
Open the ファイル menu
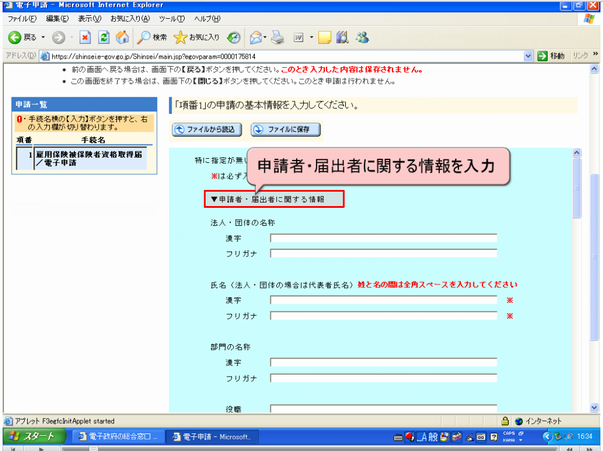[22, 18]
